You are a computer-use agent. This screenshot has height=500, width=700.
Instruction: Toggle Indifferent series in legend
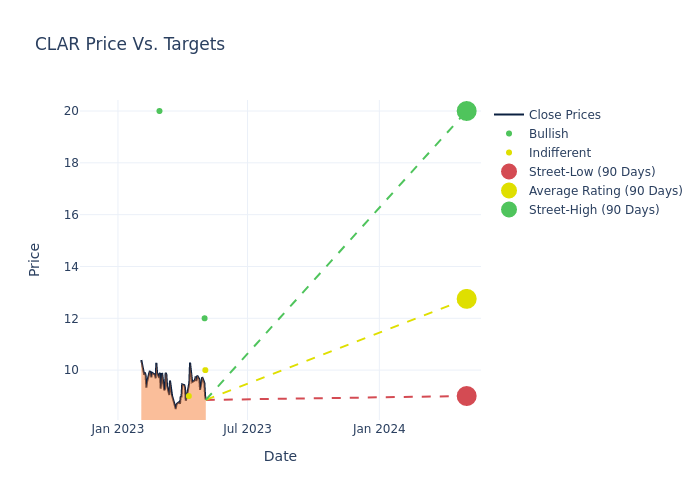pyautogui.click(x=559, y=153)
